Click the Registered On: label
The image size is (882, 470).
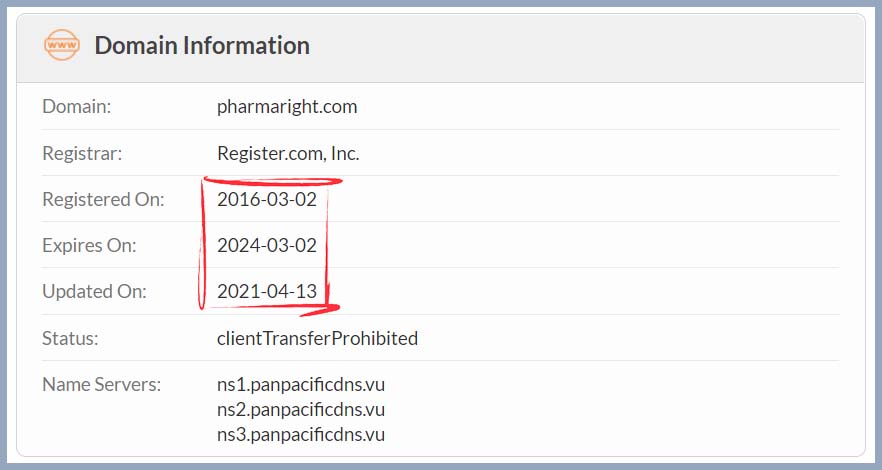pos(104,199)
